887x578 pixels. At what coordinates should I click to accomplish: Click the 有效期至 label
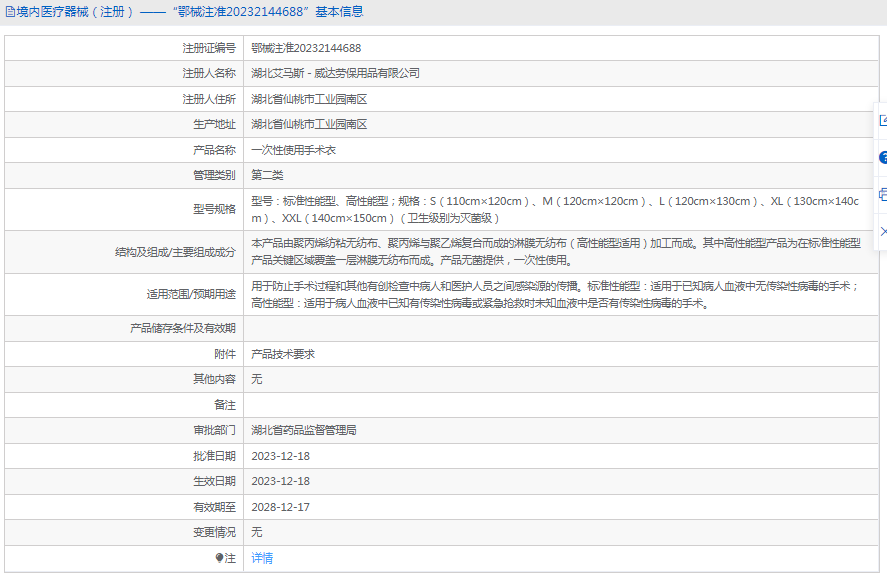click(x=214, y=507)
